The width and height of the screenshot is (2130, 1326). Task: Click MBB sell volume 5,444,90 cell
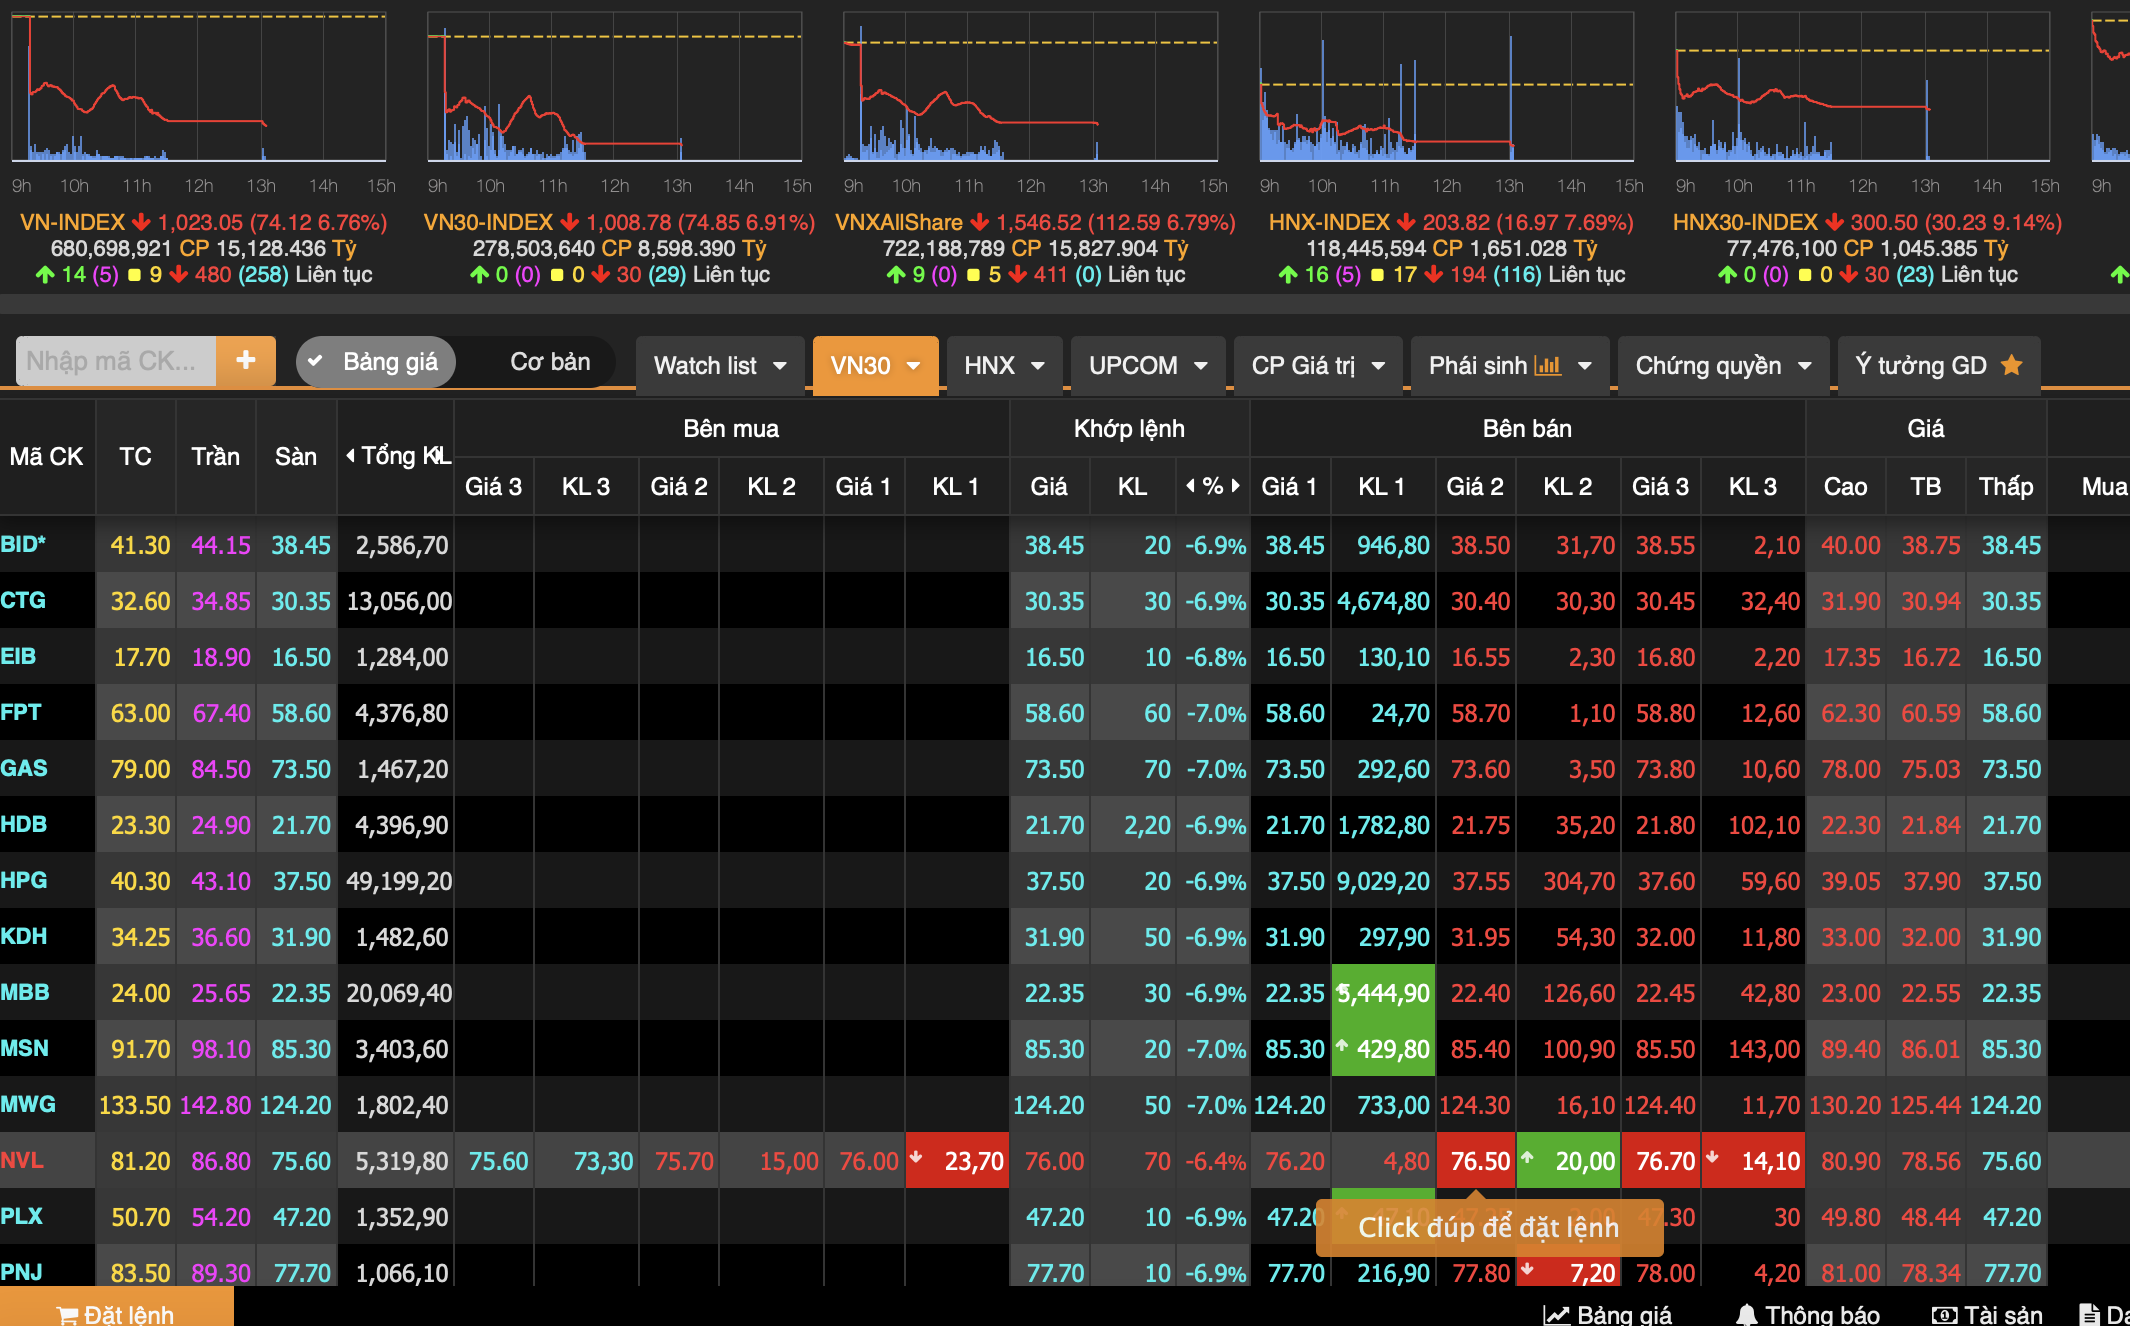(1383, 992)
